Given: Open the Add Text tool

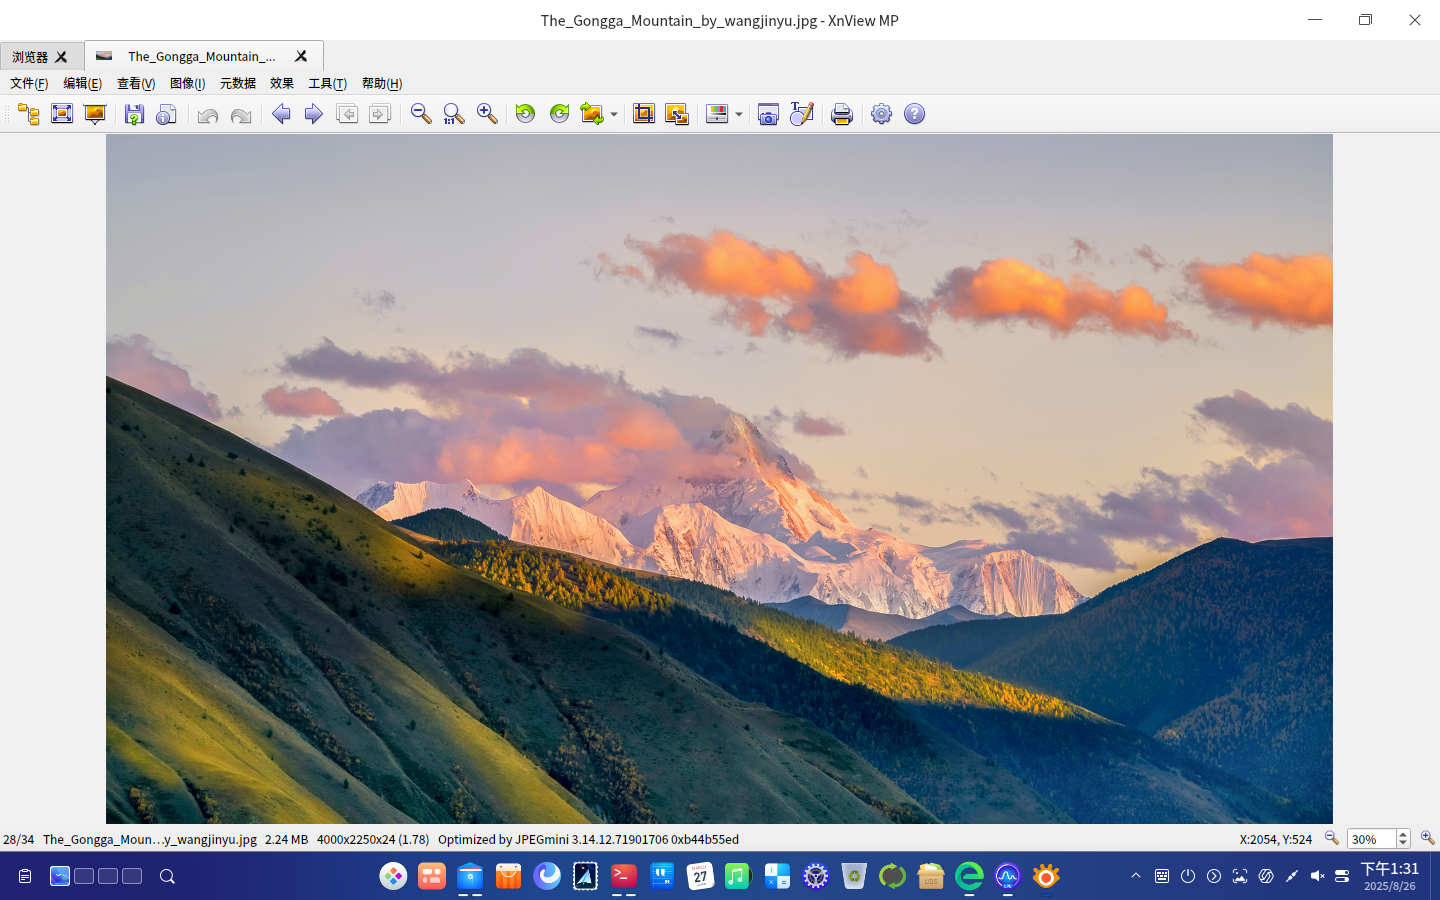Looking at the screenshot, I should (801, 114).
